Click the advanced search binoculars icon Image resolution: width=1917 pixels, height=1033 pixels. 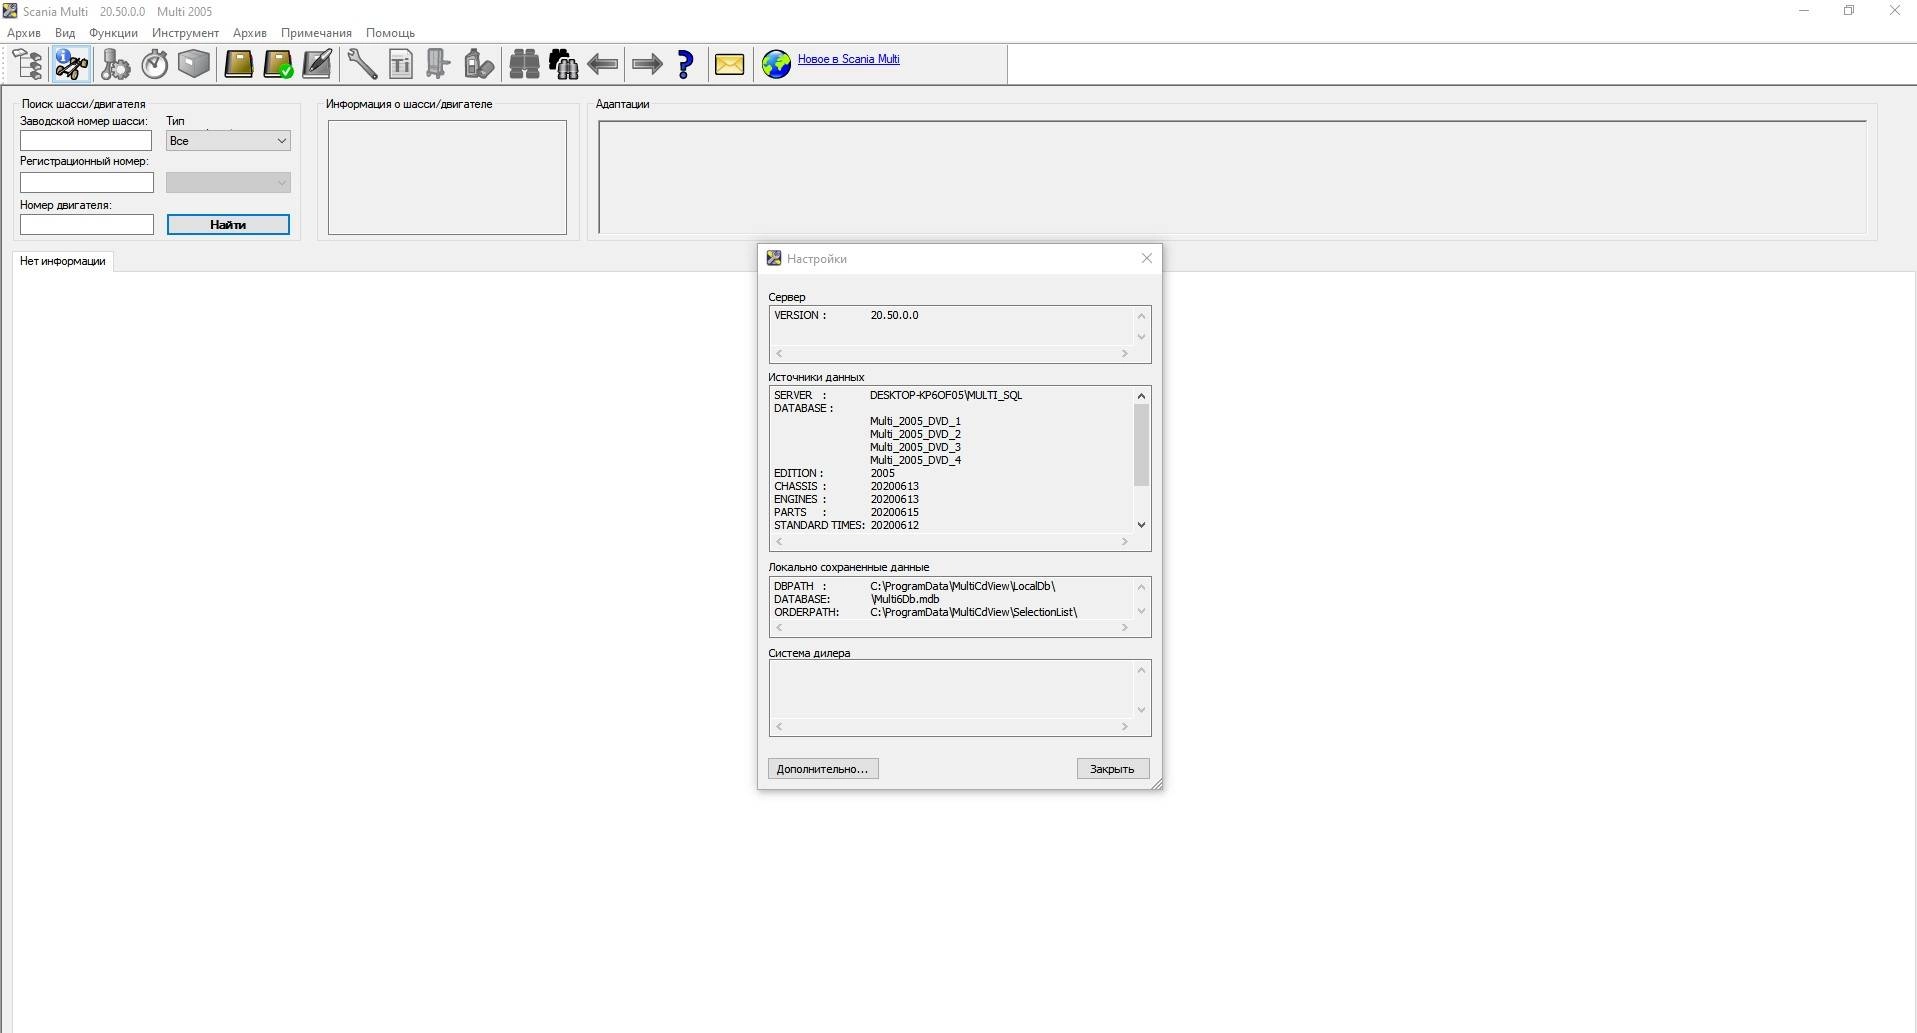click(564, 65)
